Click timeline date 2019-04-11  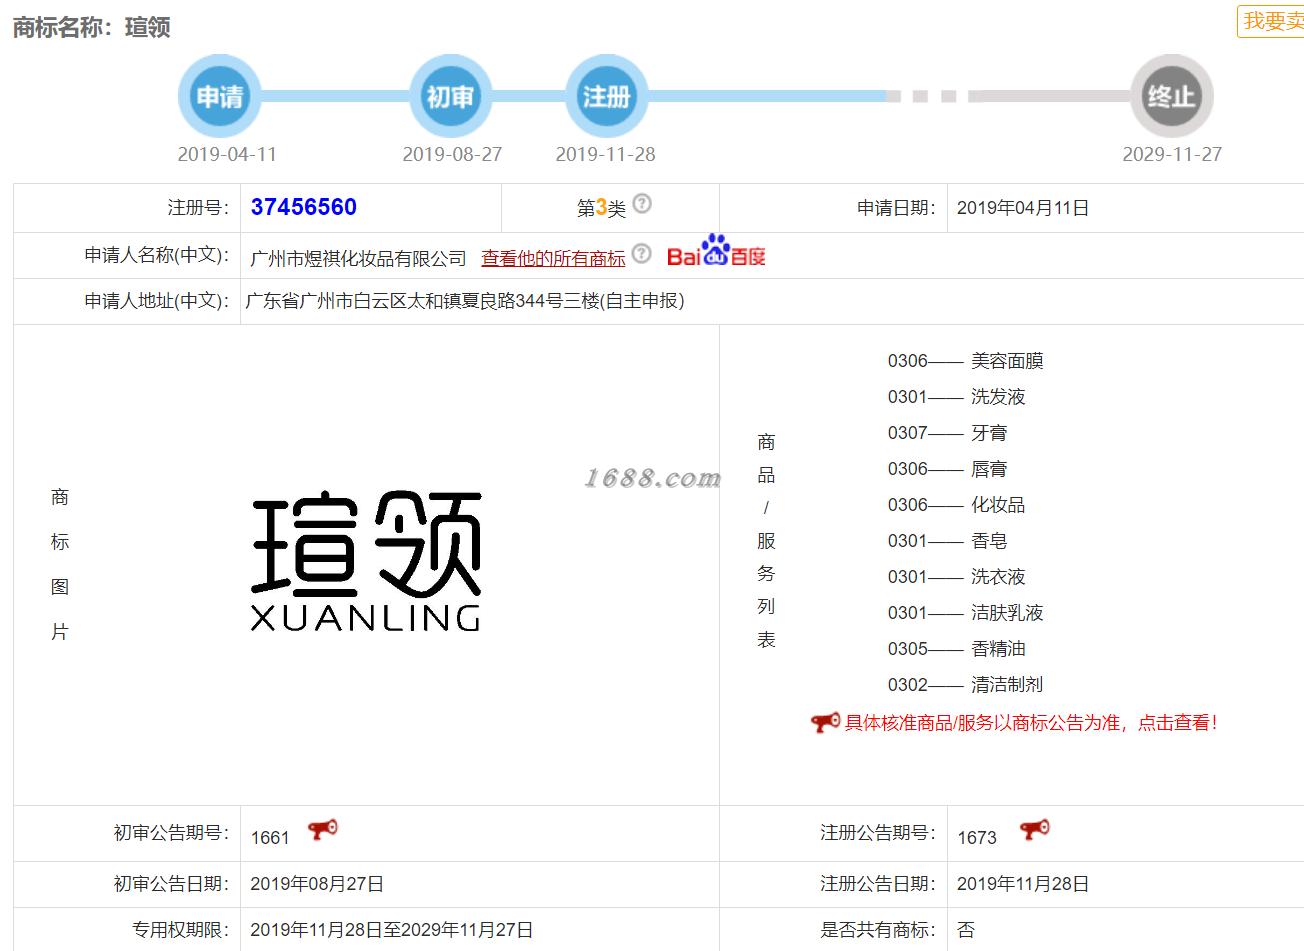227,154
